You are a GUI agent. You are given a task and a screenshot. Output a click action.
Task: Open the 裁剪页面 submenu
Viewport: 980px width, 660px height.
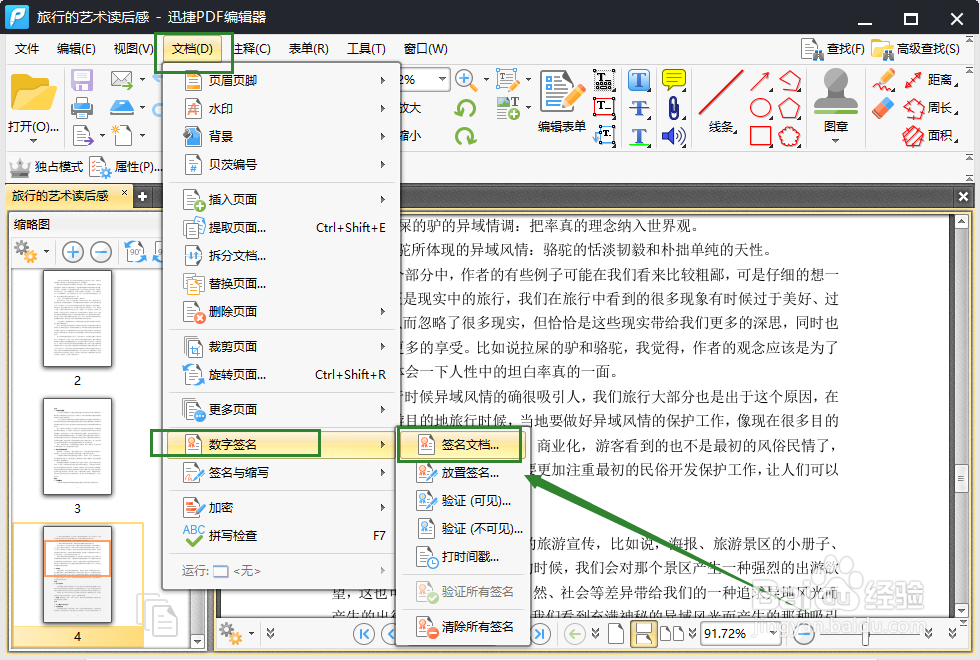[282, 347]
